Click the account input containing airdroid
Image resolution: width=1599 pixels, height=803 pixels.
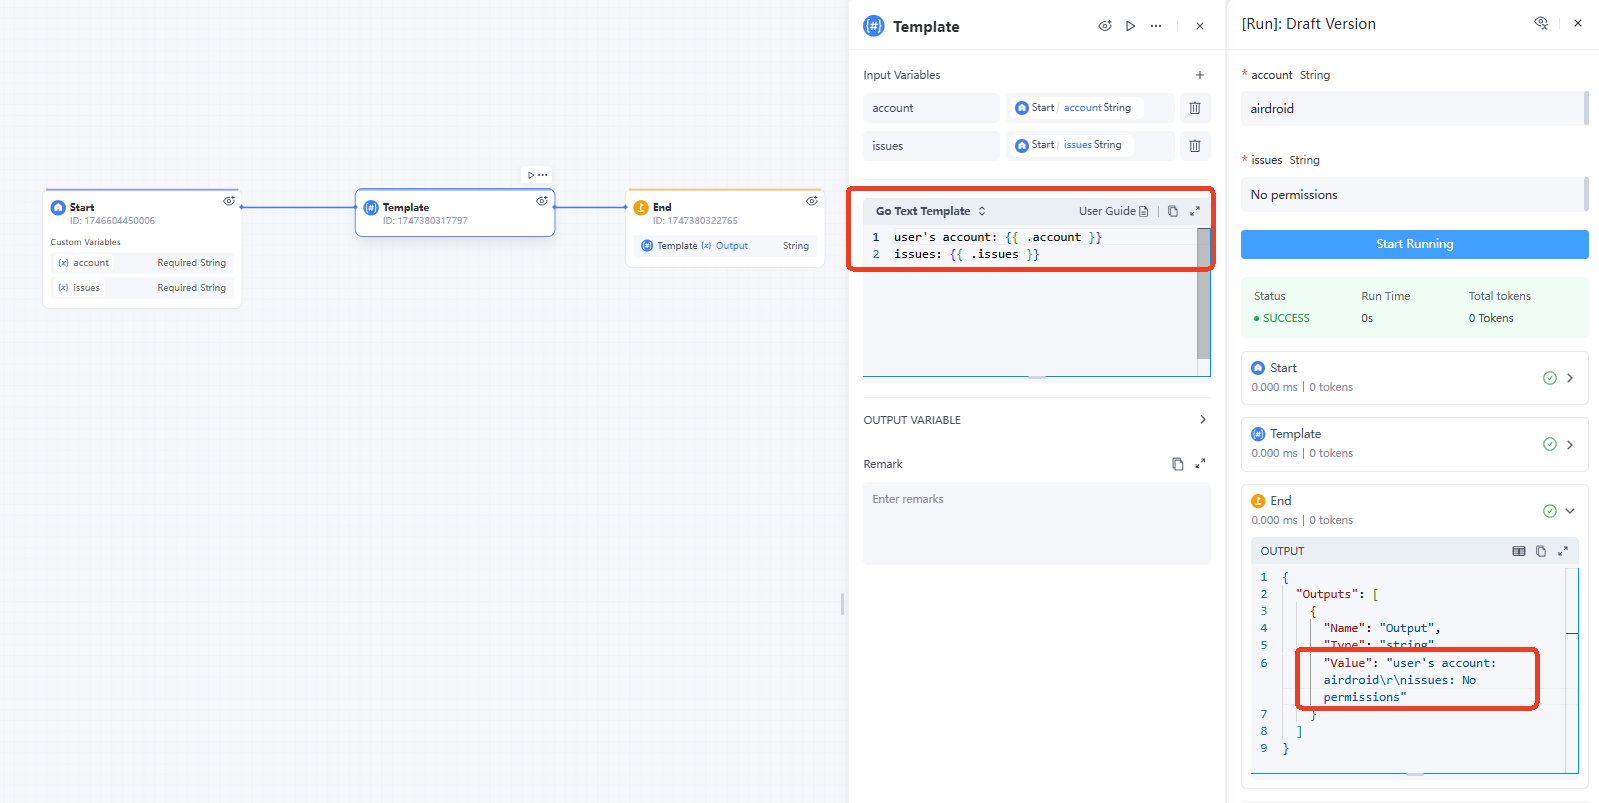[1414, 108]
